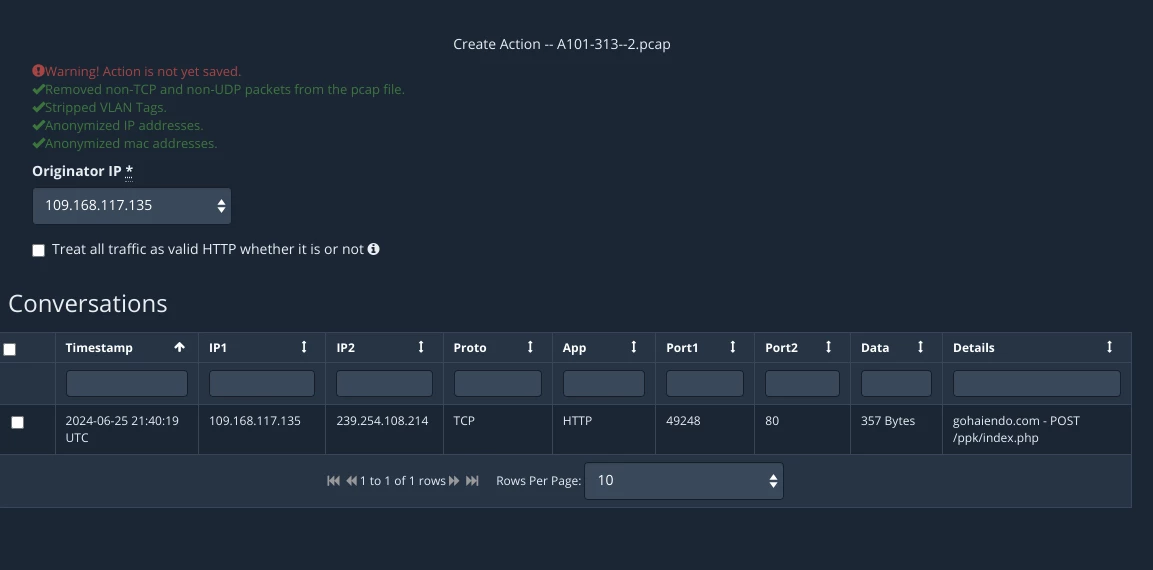This screenshot has height=570, width=1153.
Task: Focus the Proto filter field
Action: click(498, 384)
